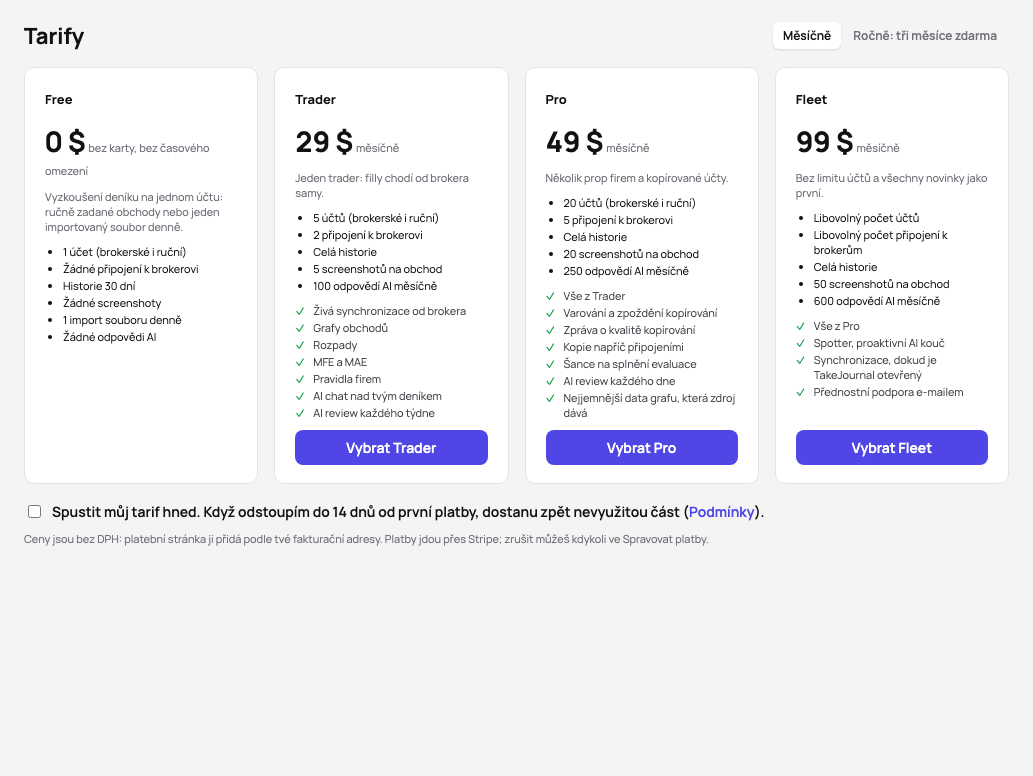The width and height of the screenshot is (1033, 776).
Task: Click checkmark next to Kopie napříč připojeními
Action: click(x=550, y=348)
